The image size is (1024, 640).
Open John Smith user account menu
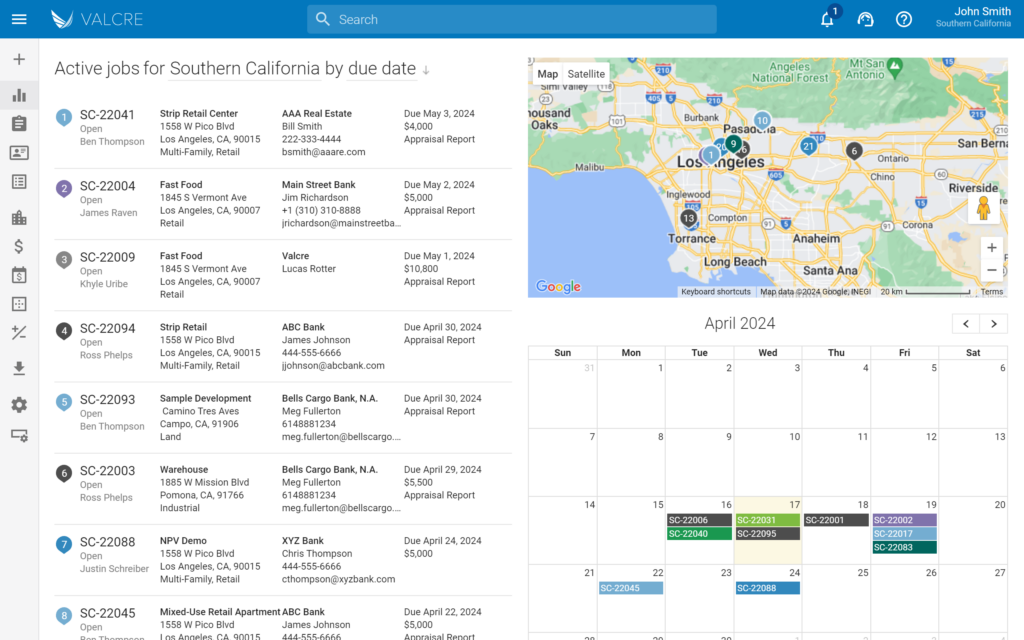(x=972, y=17)
